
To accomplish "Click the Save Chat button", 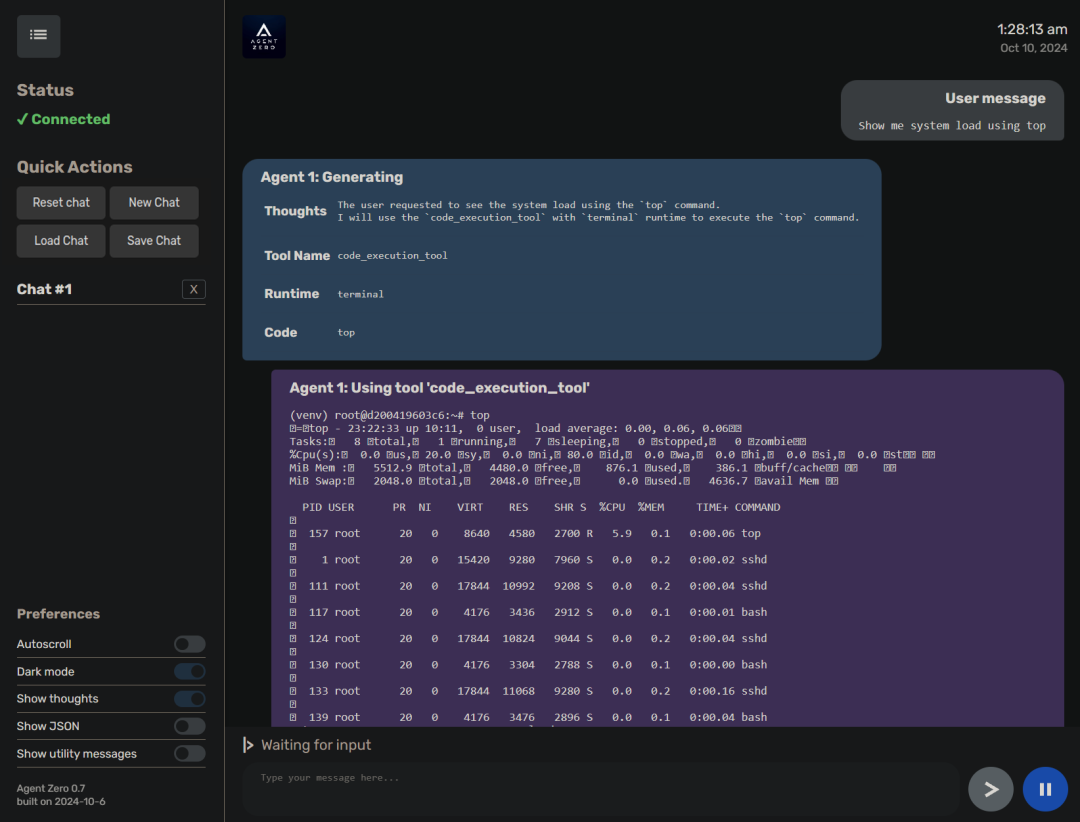I will pos(154,240).
